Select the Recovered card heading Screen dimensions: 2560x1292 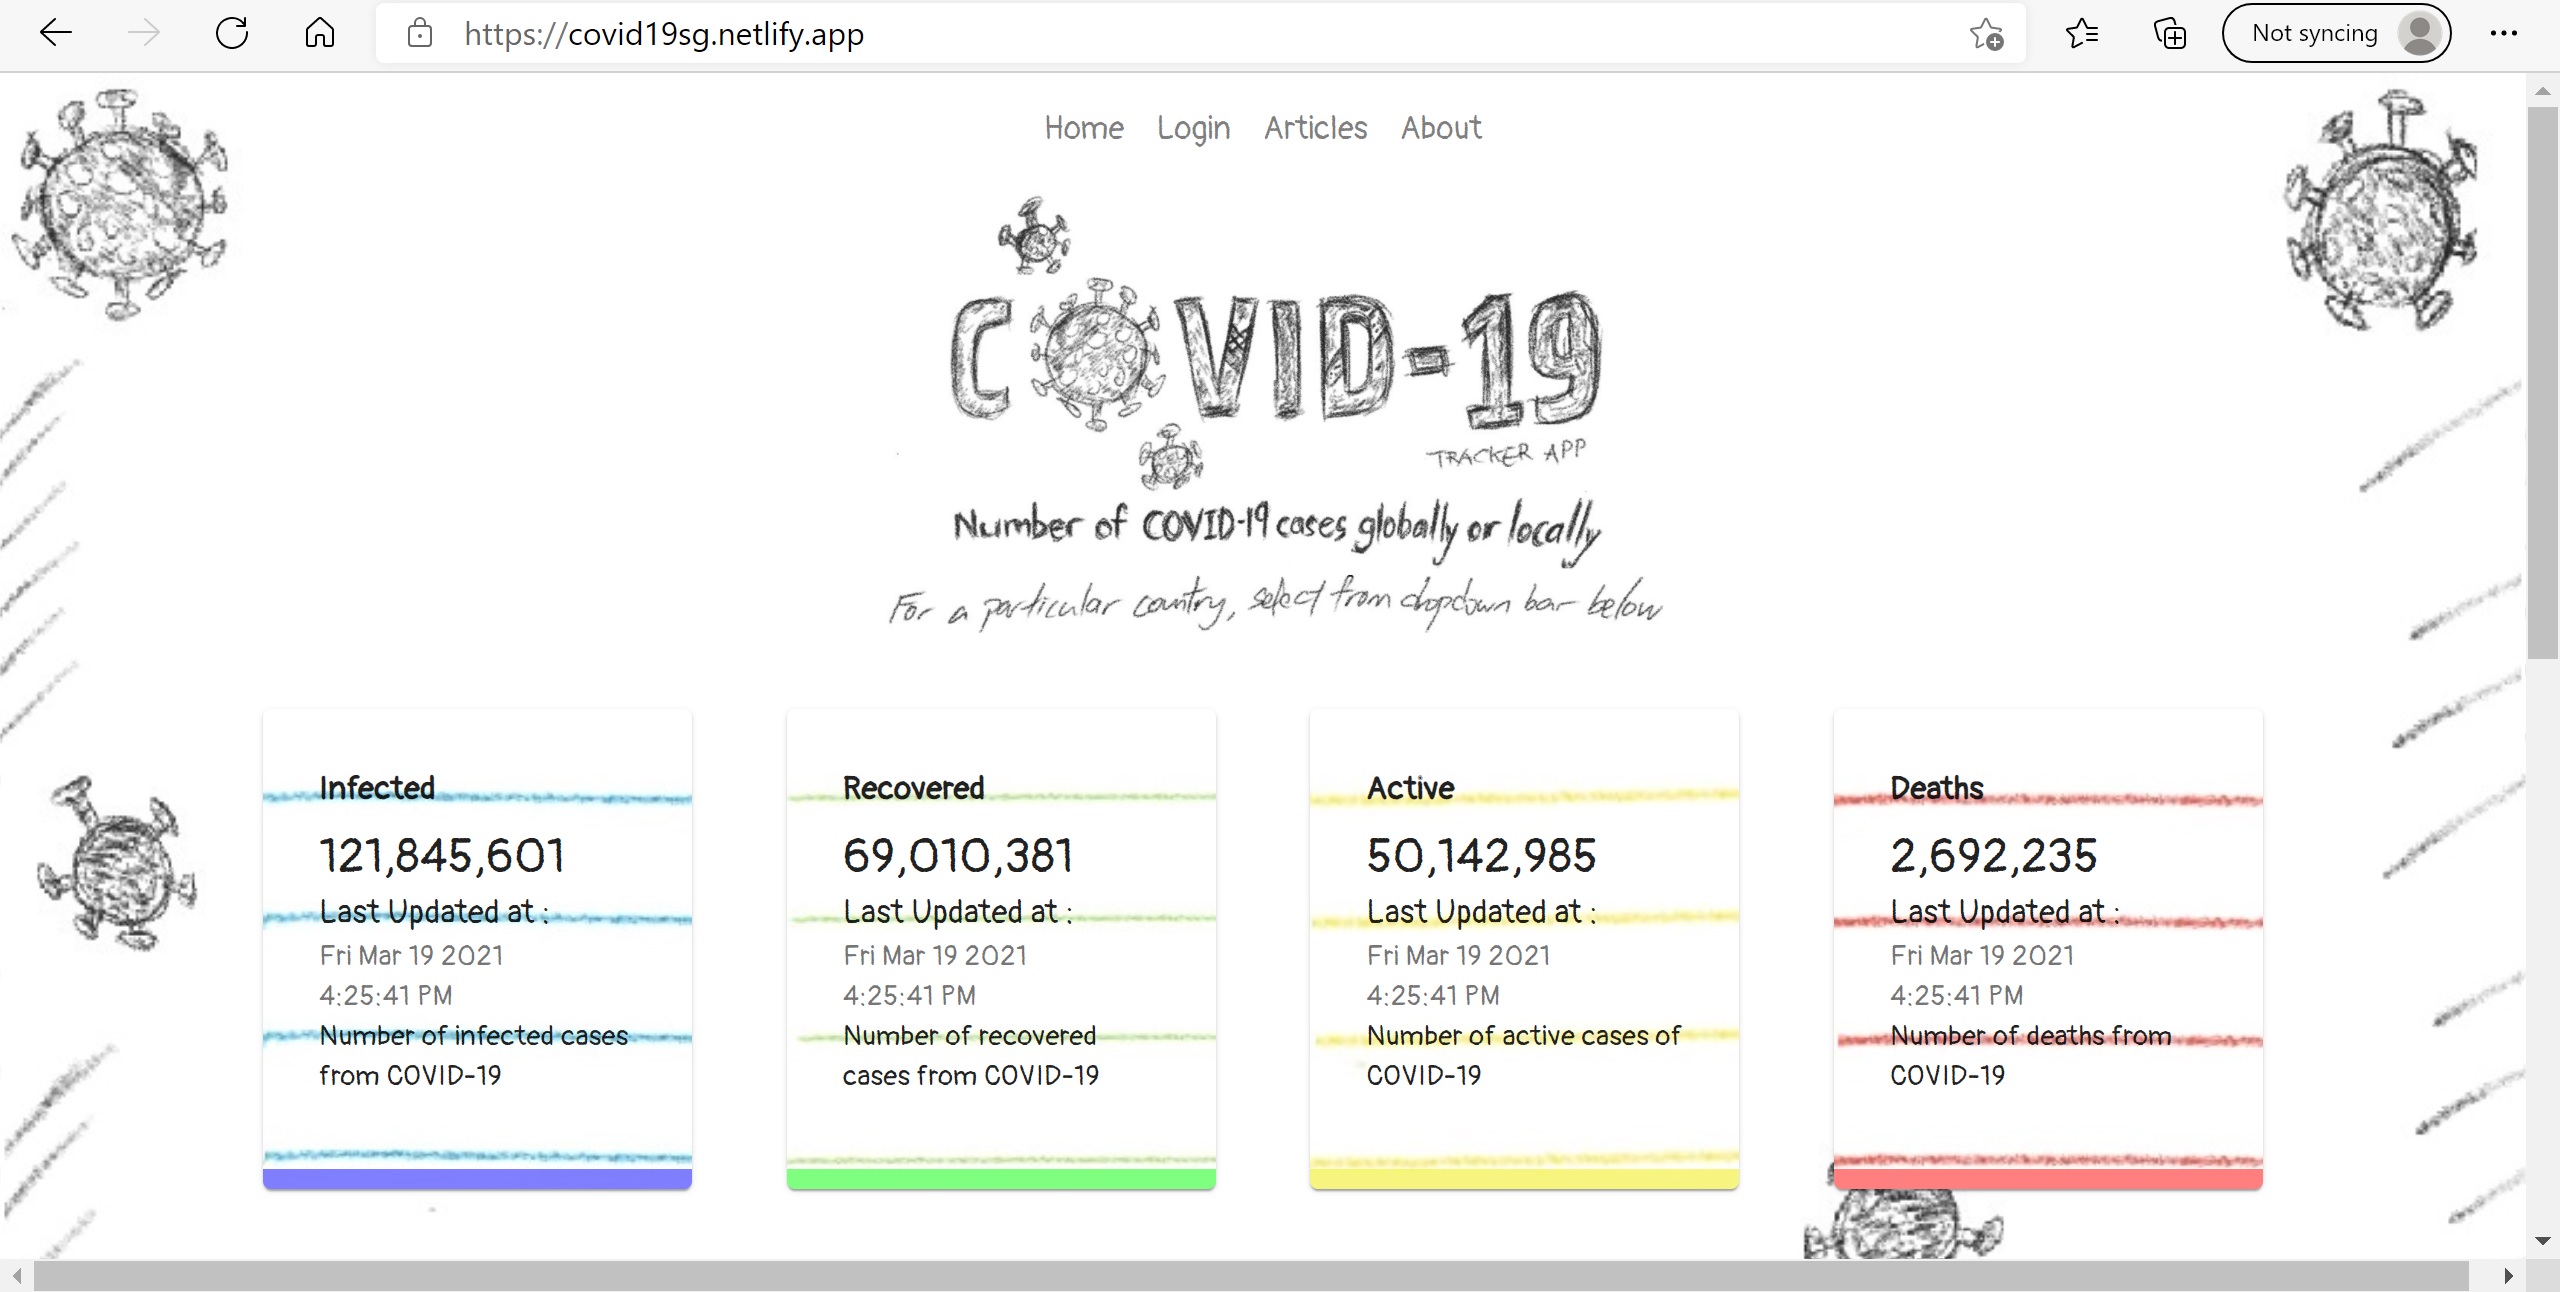914,788
